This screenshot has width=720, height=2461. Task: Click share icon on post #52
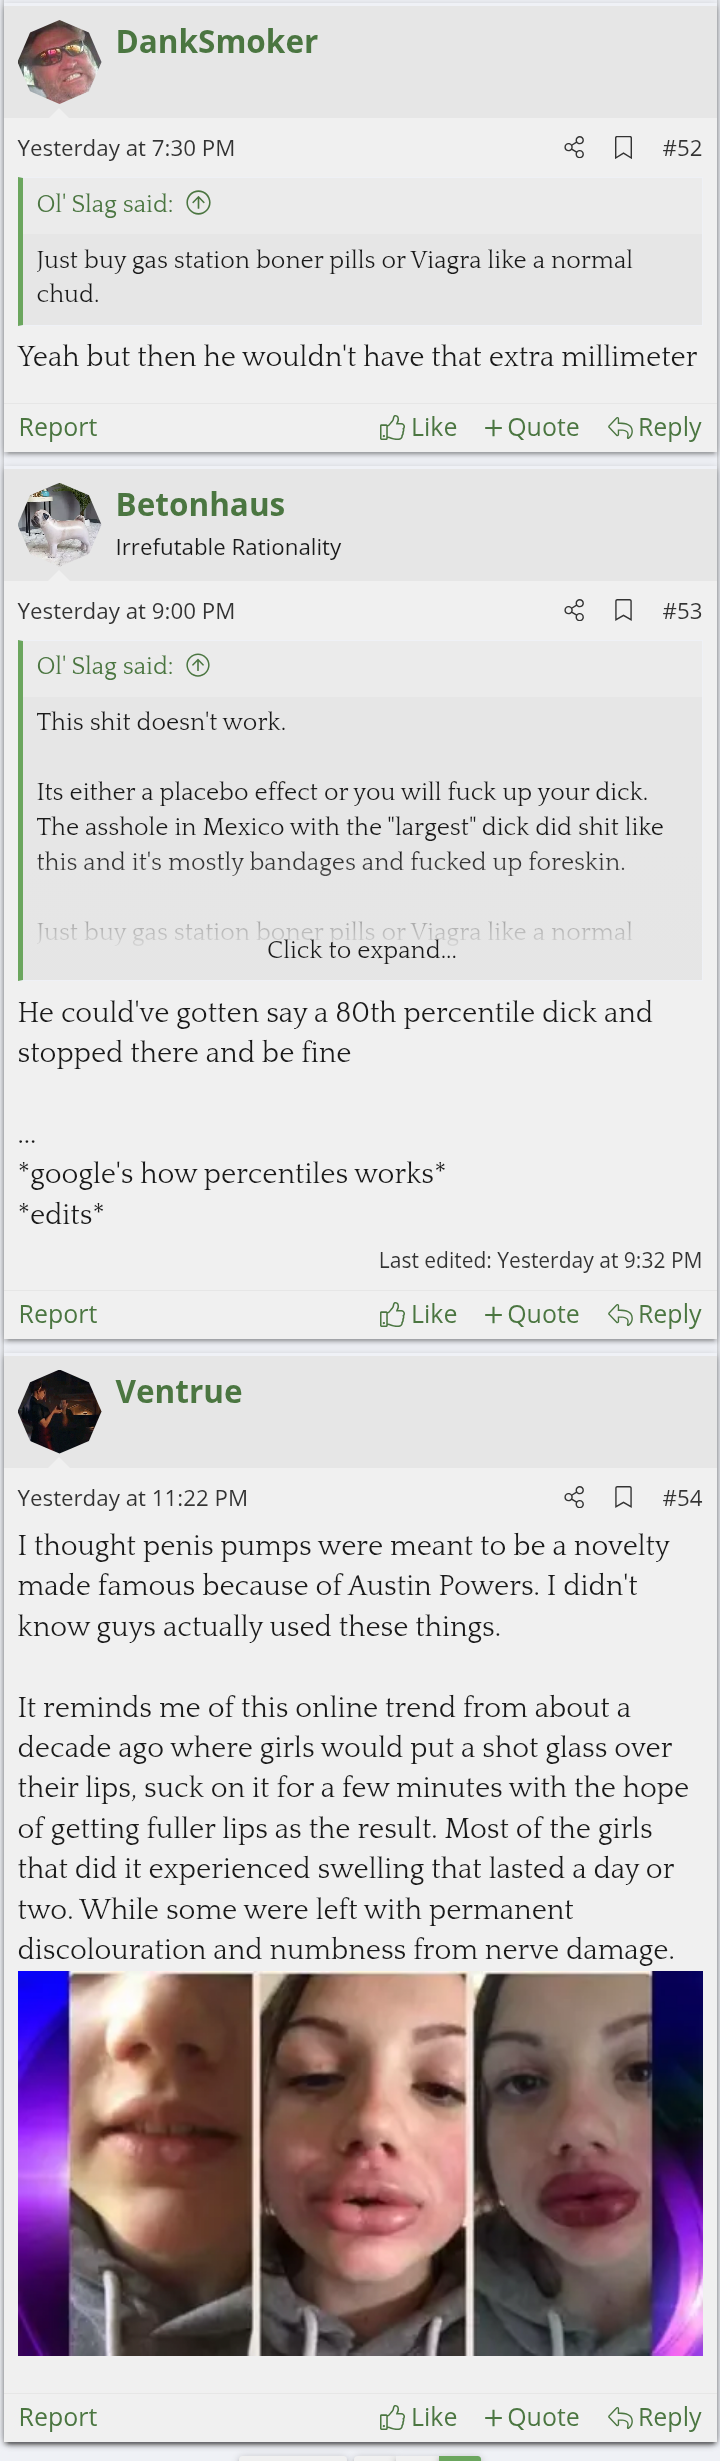click(574, 148)
